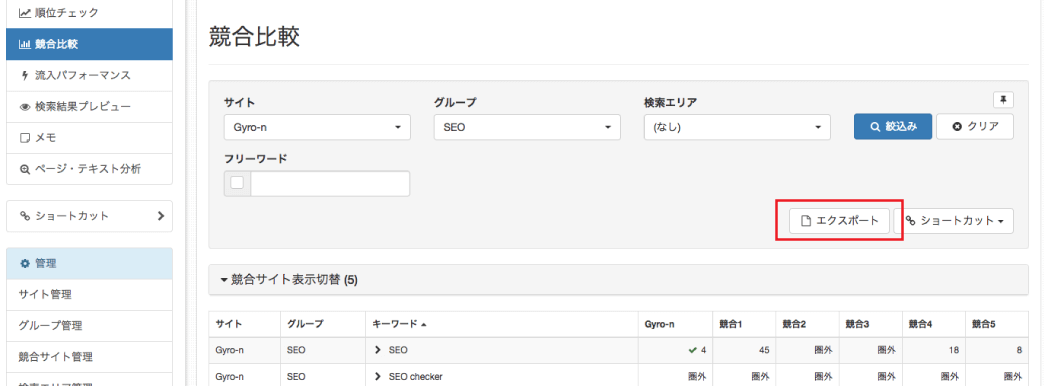Click the note icon beside メモ
Viewport: 1047px width, 386px height.
pos(25,138)
